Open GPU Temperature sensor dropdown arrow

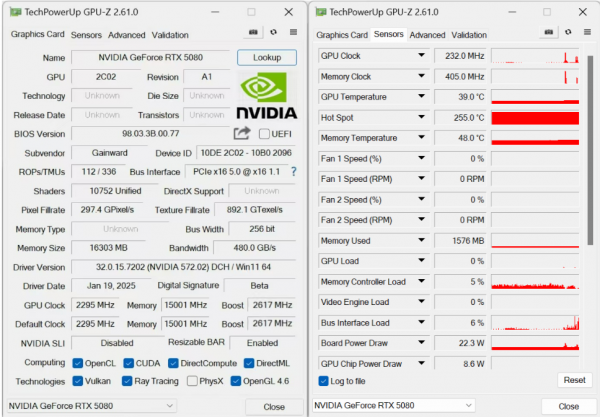click(x=421, y=96)
